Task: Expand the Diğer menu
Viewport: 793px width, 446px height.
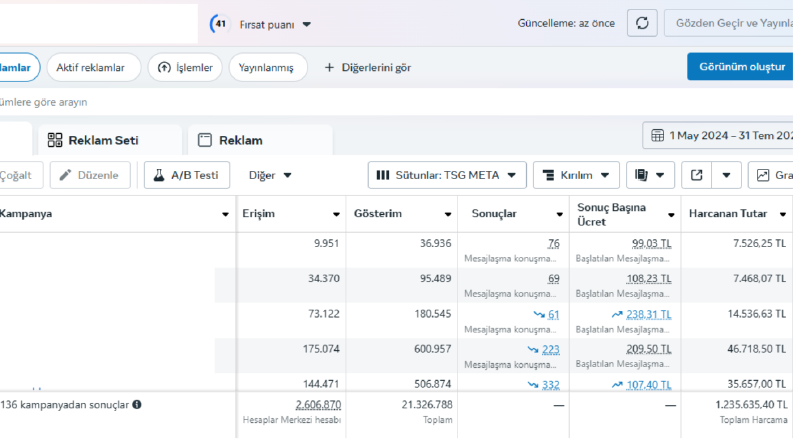Action: pos(270,175)
